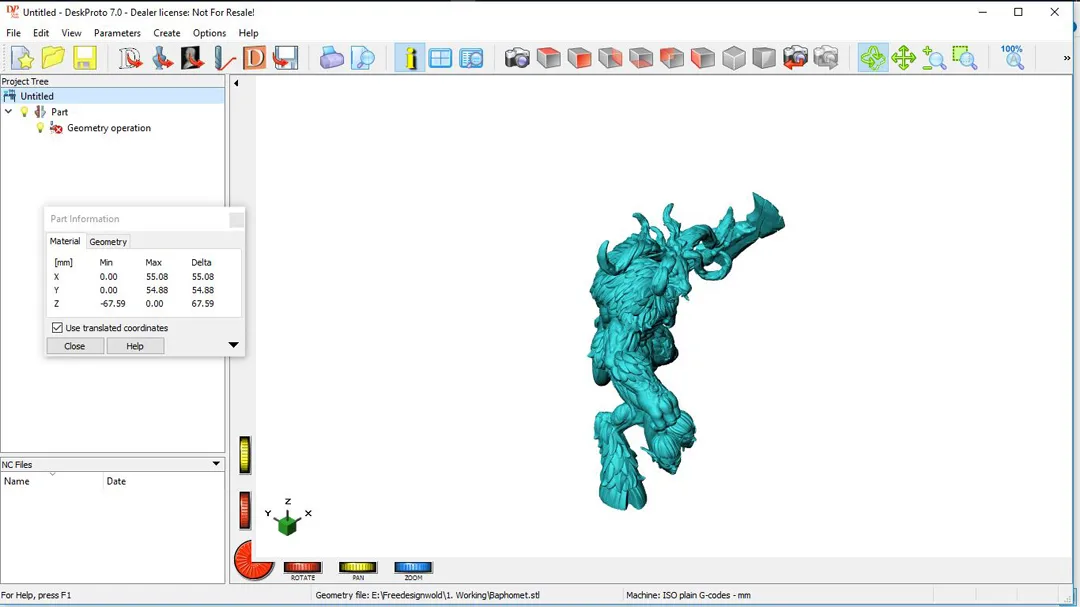Click the Help button in Part Information
The image size is (1080, 607).
tap(135, 346)
